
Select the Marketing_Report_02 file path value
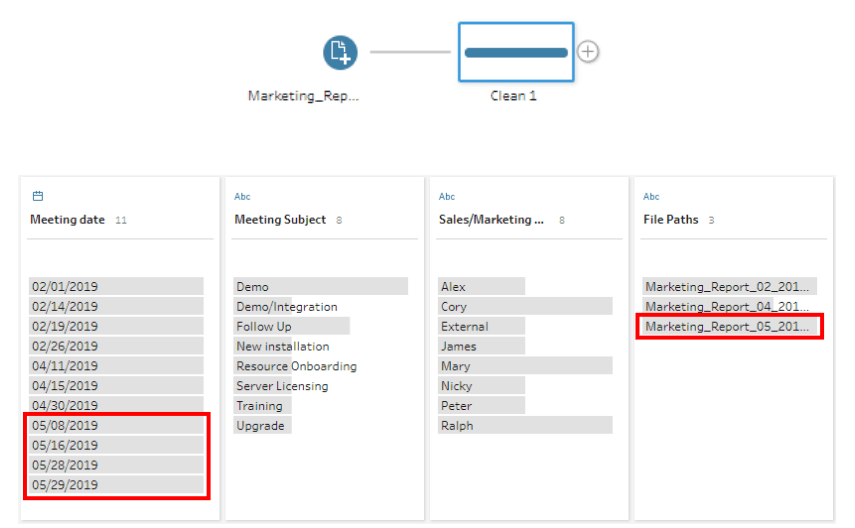coord(730,286)
